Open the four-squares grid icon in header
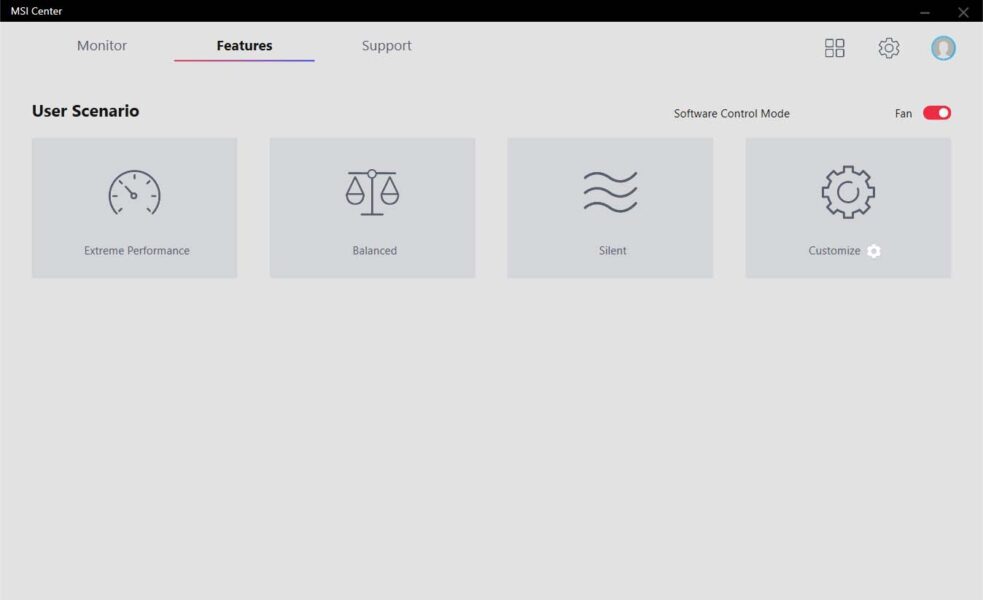 [x=834, y=48]
